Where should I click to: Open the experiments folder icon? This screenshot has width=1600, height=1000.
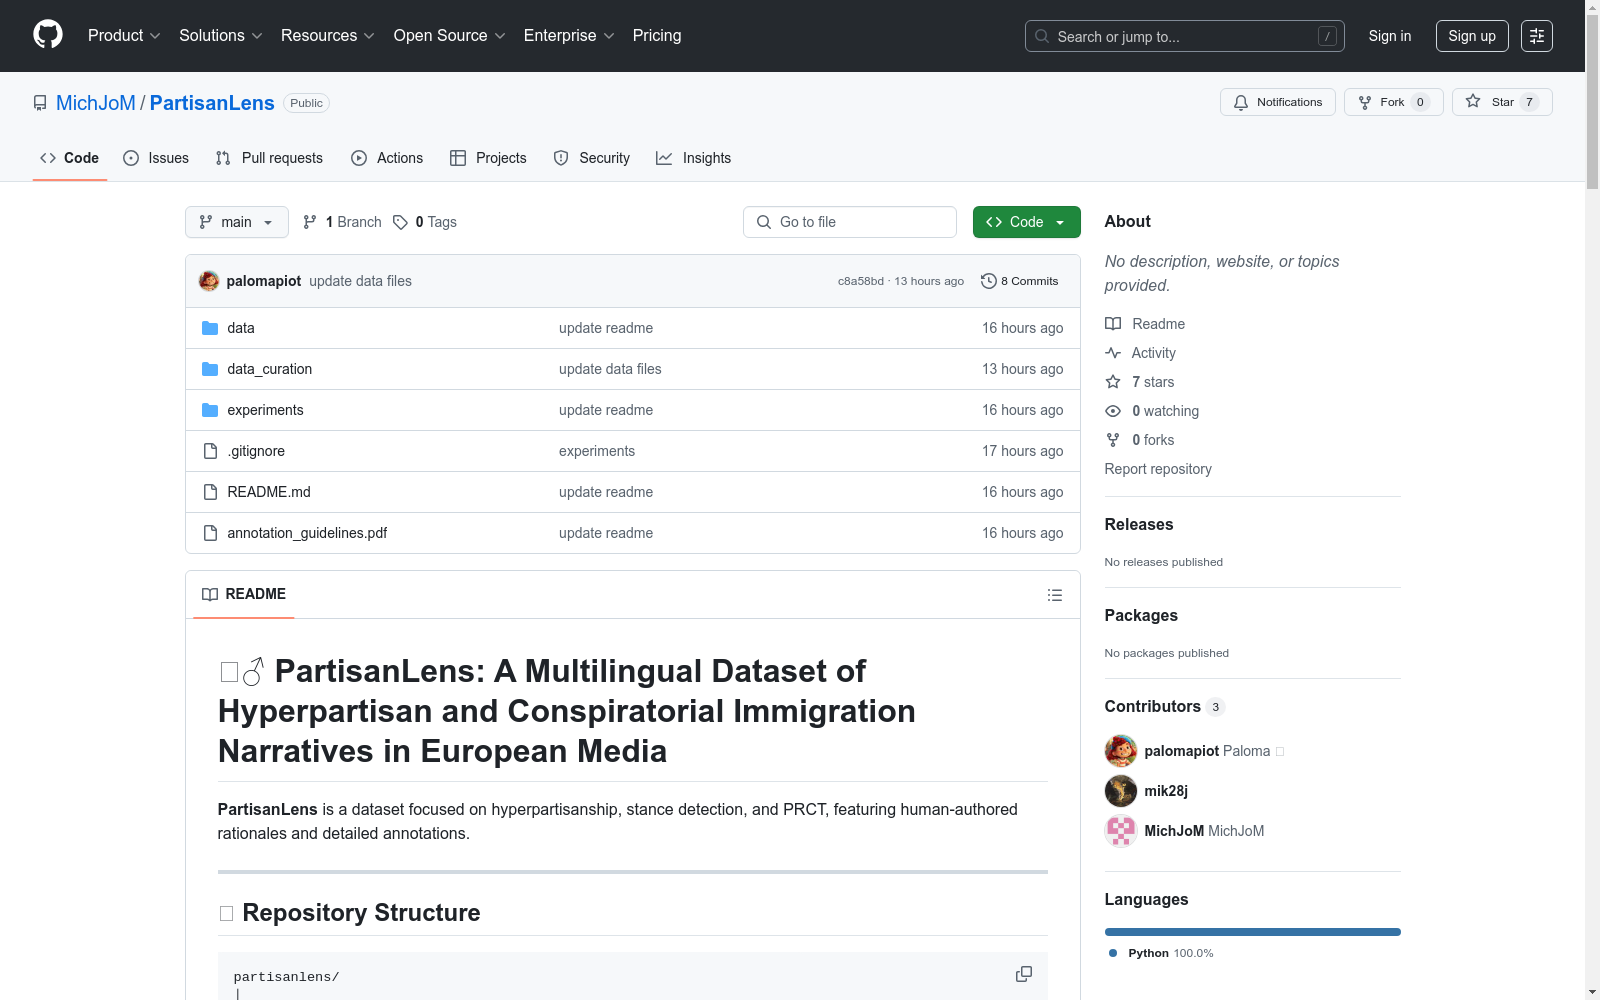pos(210,410)
